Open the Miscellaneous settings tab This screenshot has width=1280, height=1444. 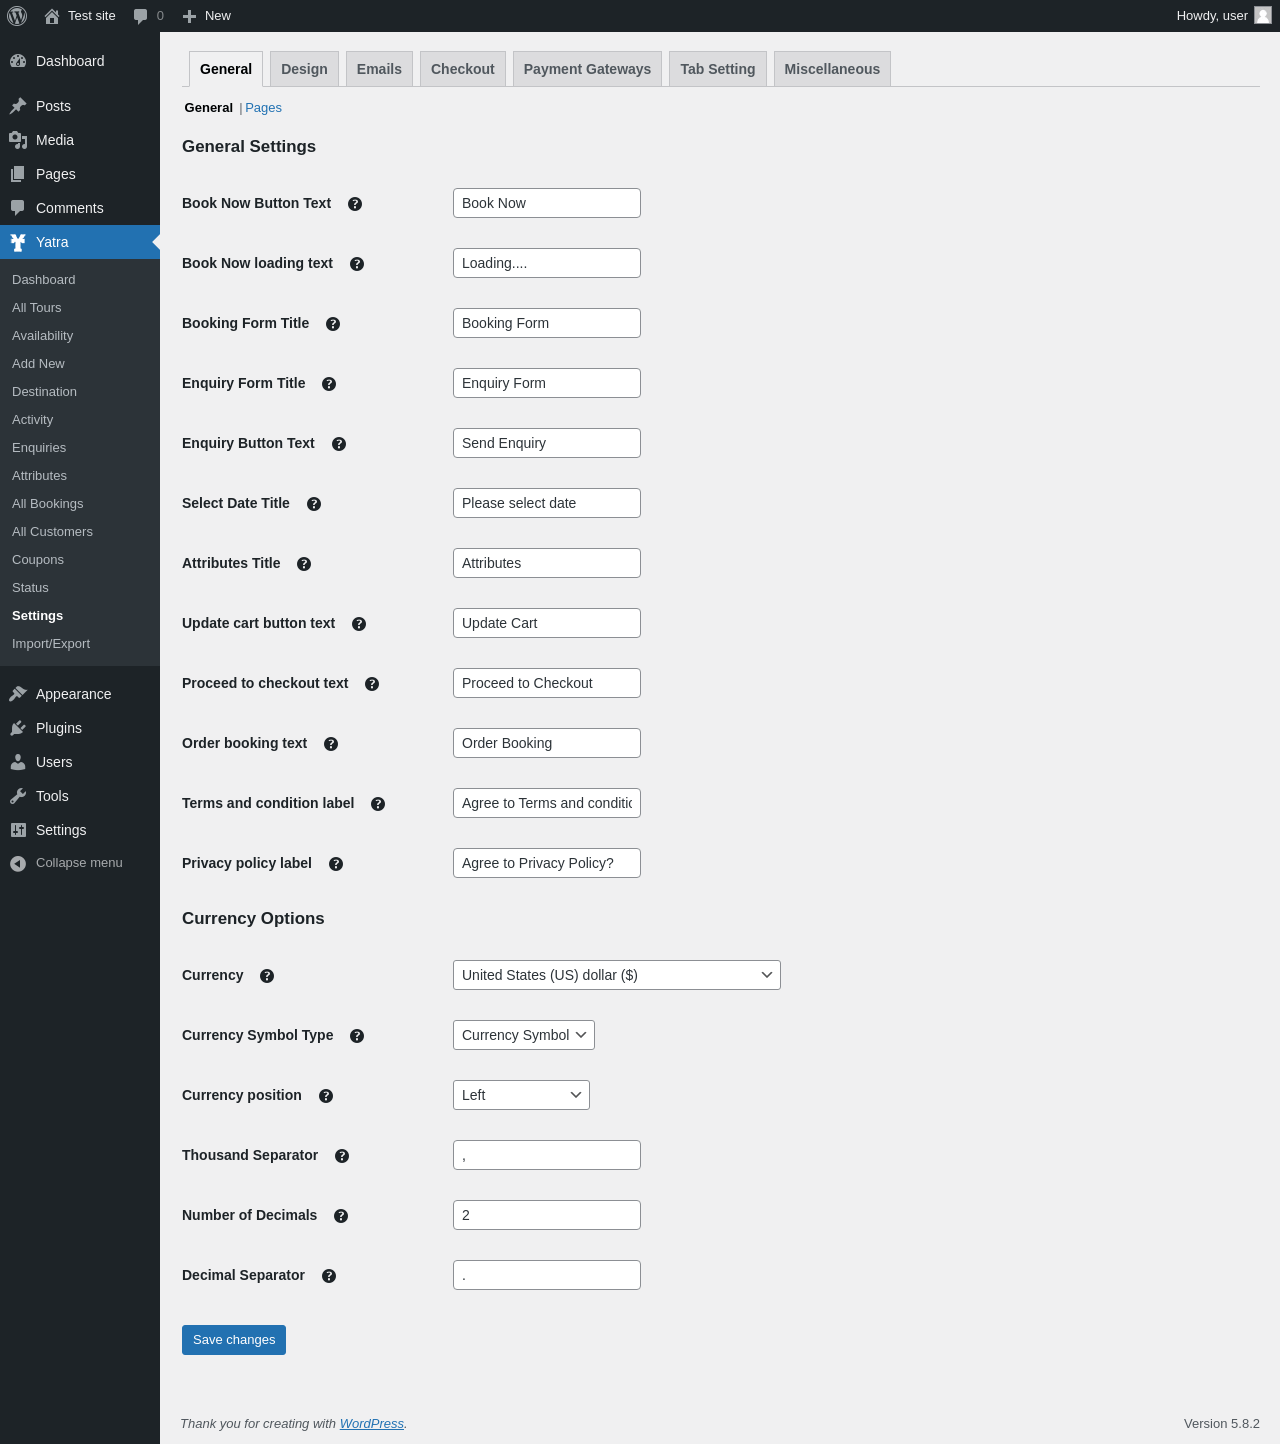[x=832, y=69]
